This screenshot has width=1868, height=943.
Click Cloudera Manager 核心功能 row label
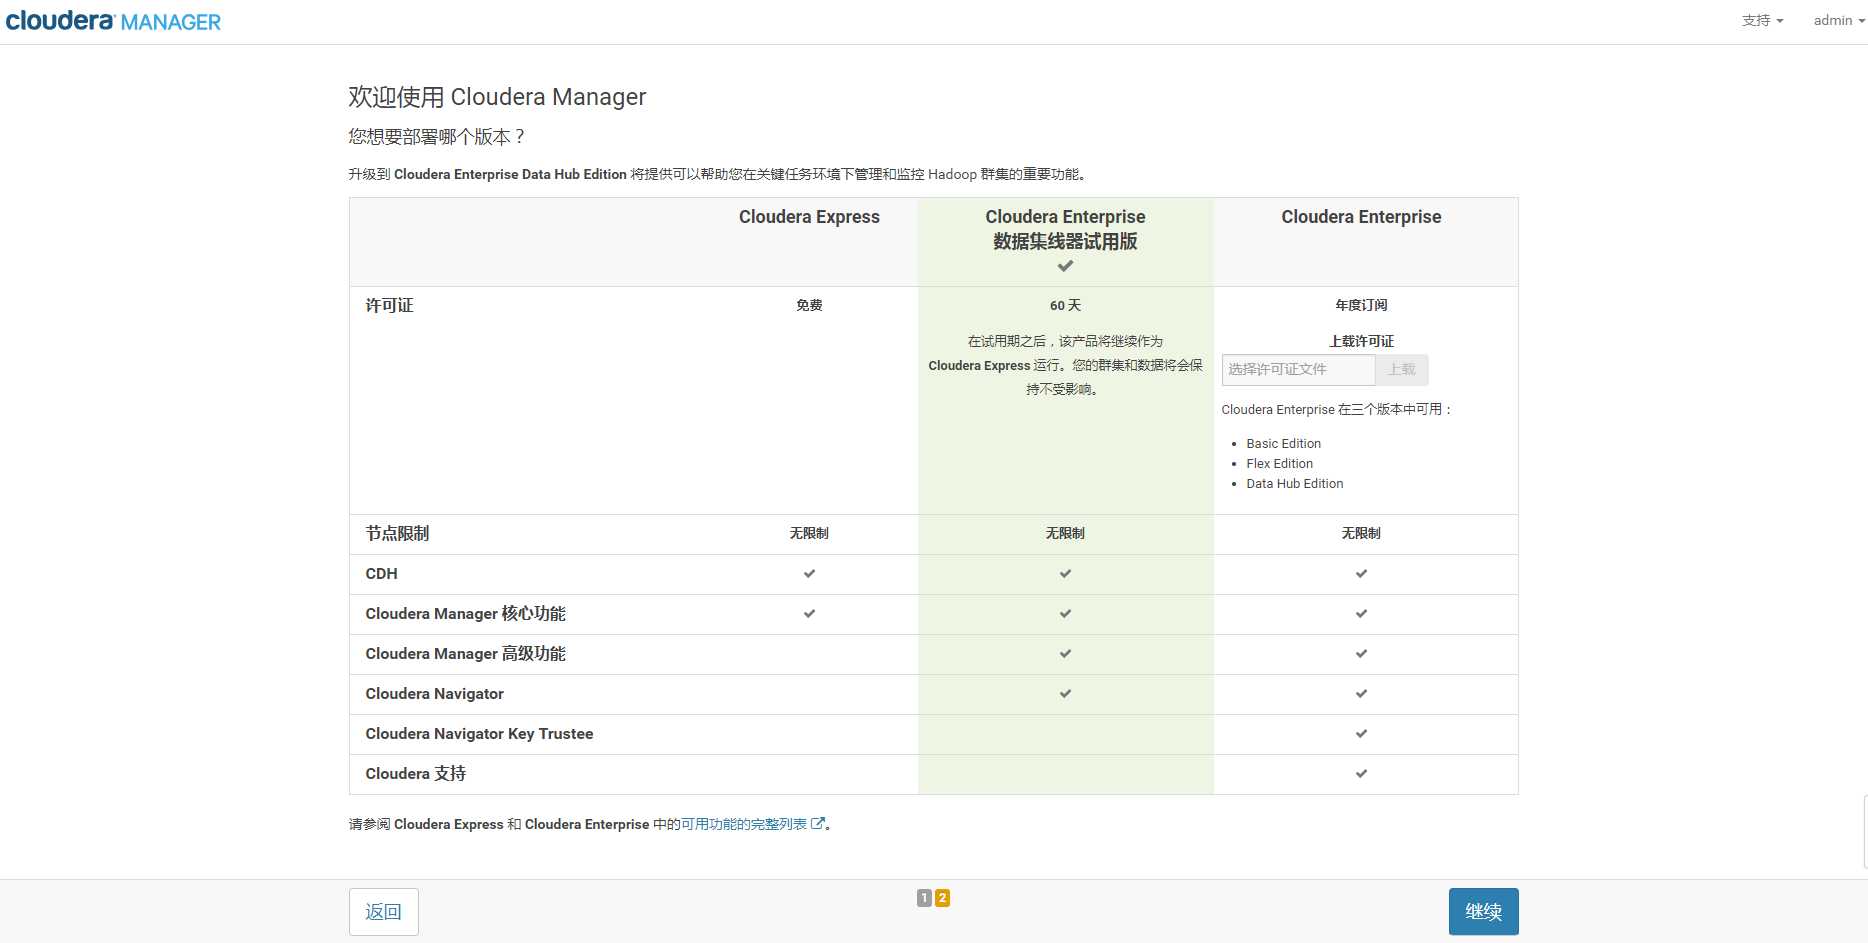tap(465, 614)
